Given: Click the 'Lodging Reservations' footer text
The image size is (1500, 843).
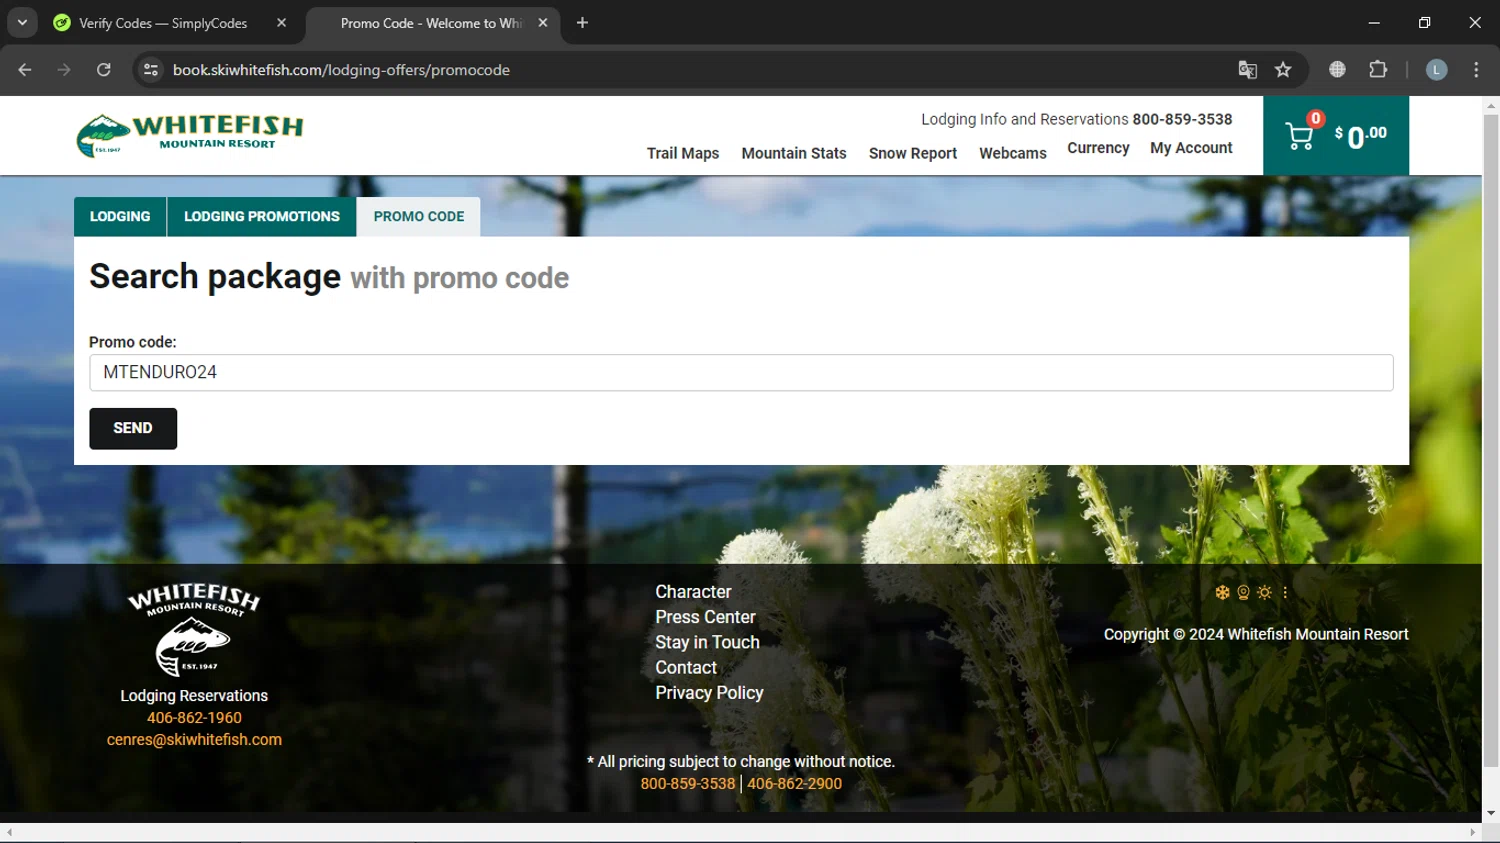Looking at the screenshot, I should pyautogui.click(x=194, y=696).
